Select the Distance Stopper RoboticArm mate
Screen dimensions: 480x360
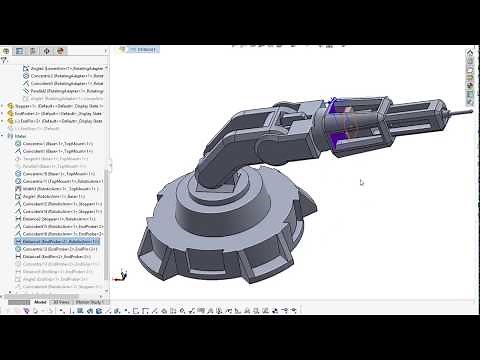click(55, 219)
